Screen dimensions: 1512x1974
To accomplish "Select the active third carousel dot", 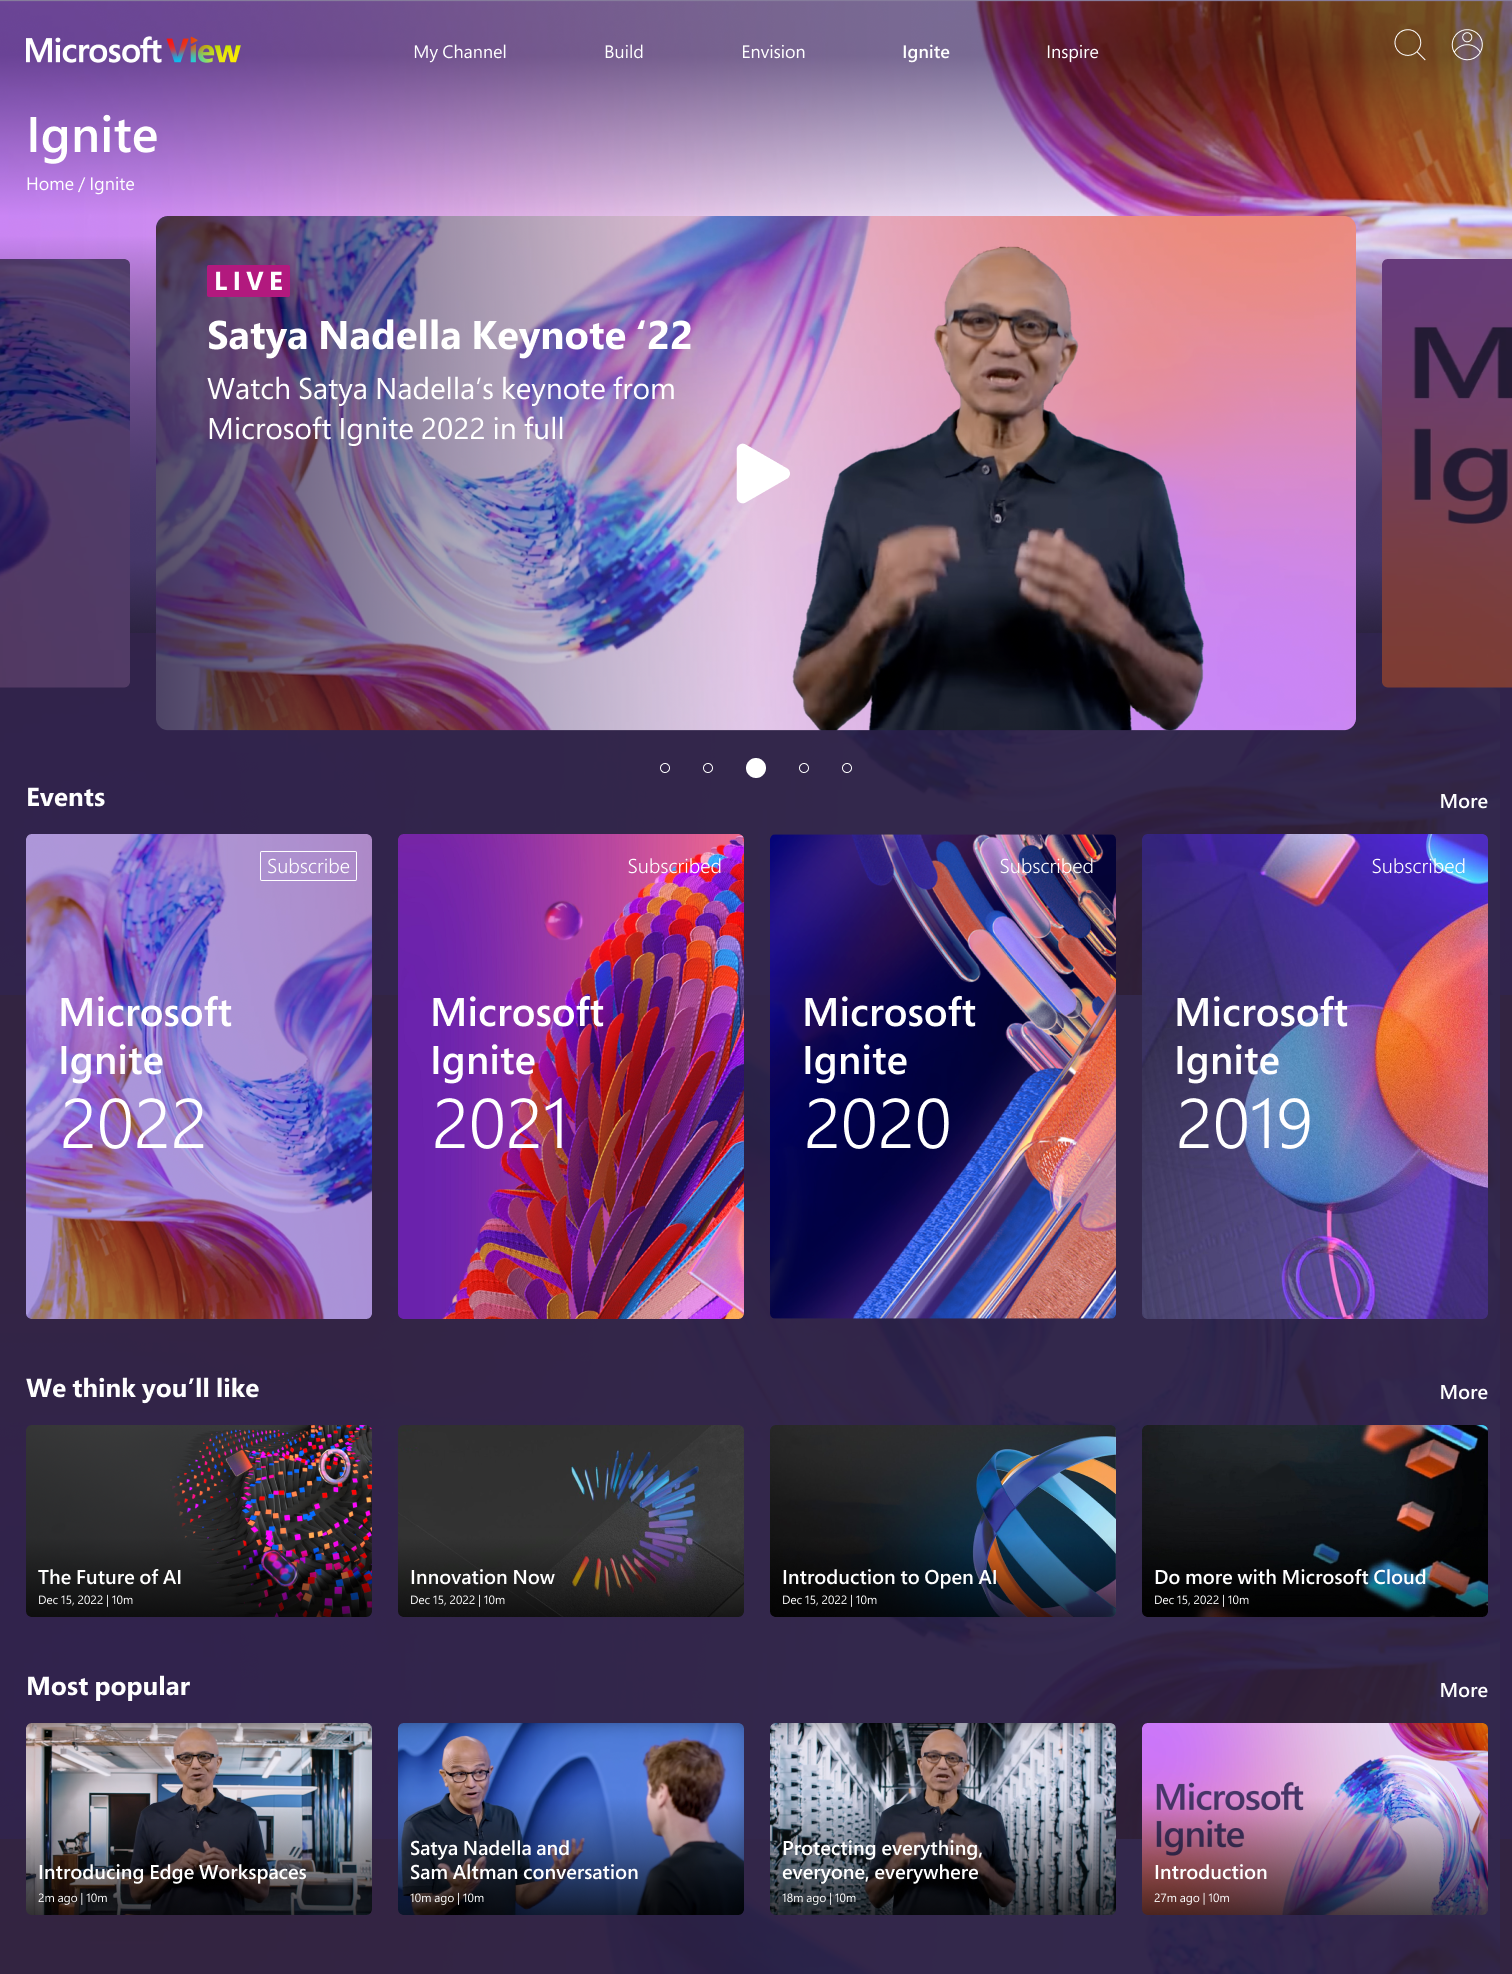I will (756, 768).
